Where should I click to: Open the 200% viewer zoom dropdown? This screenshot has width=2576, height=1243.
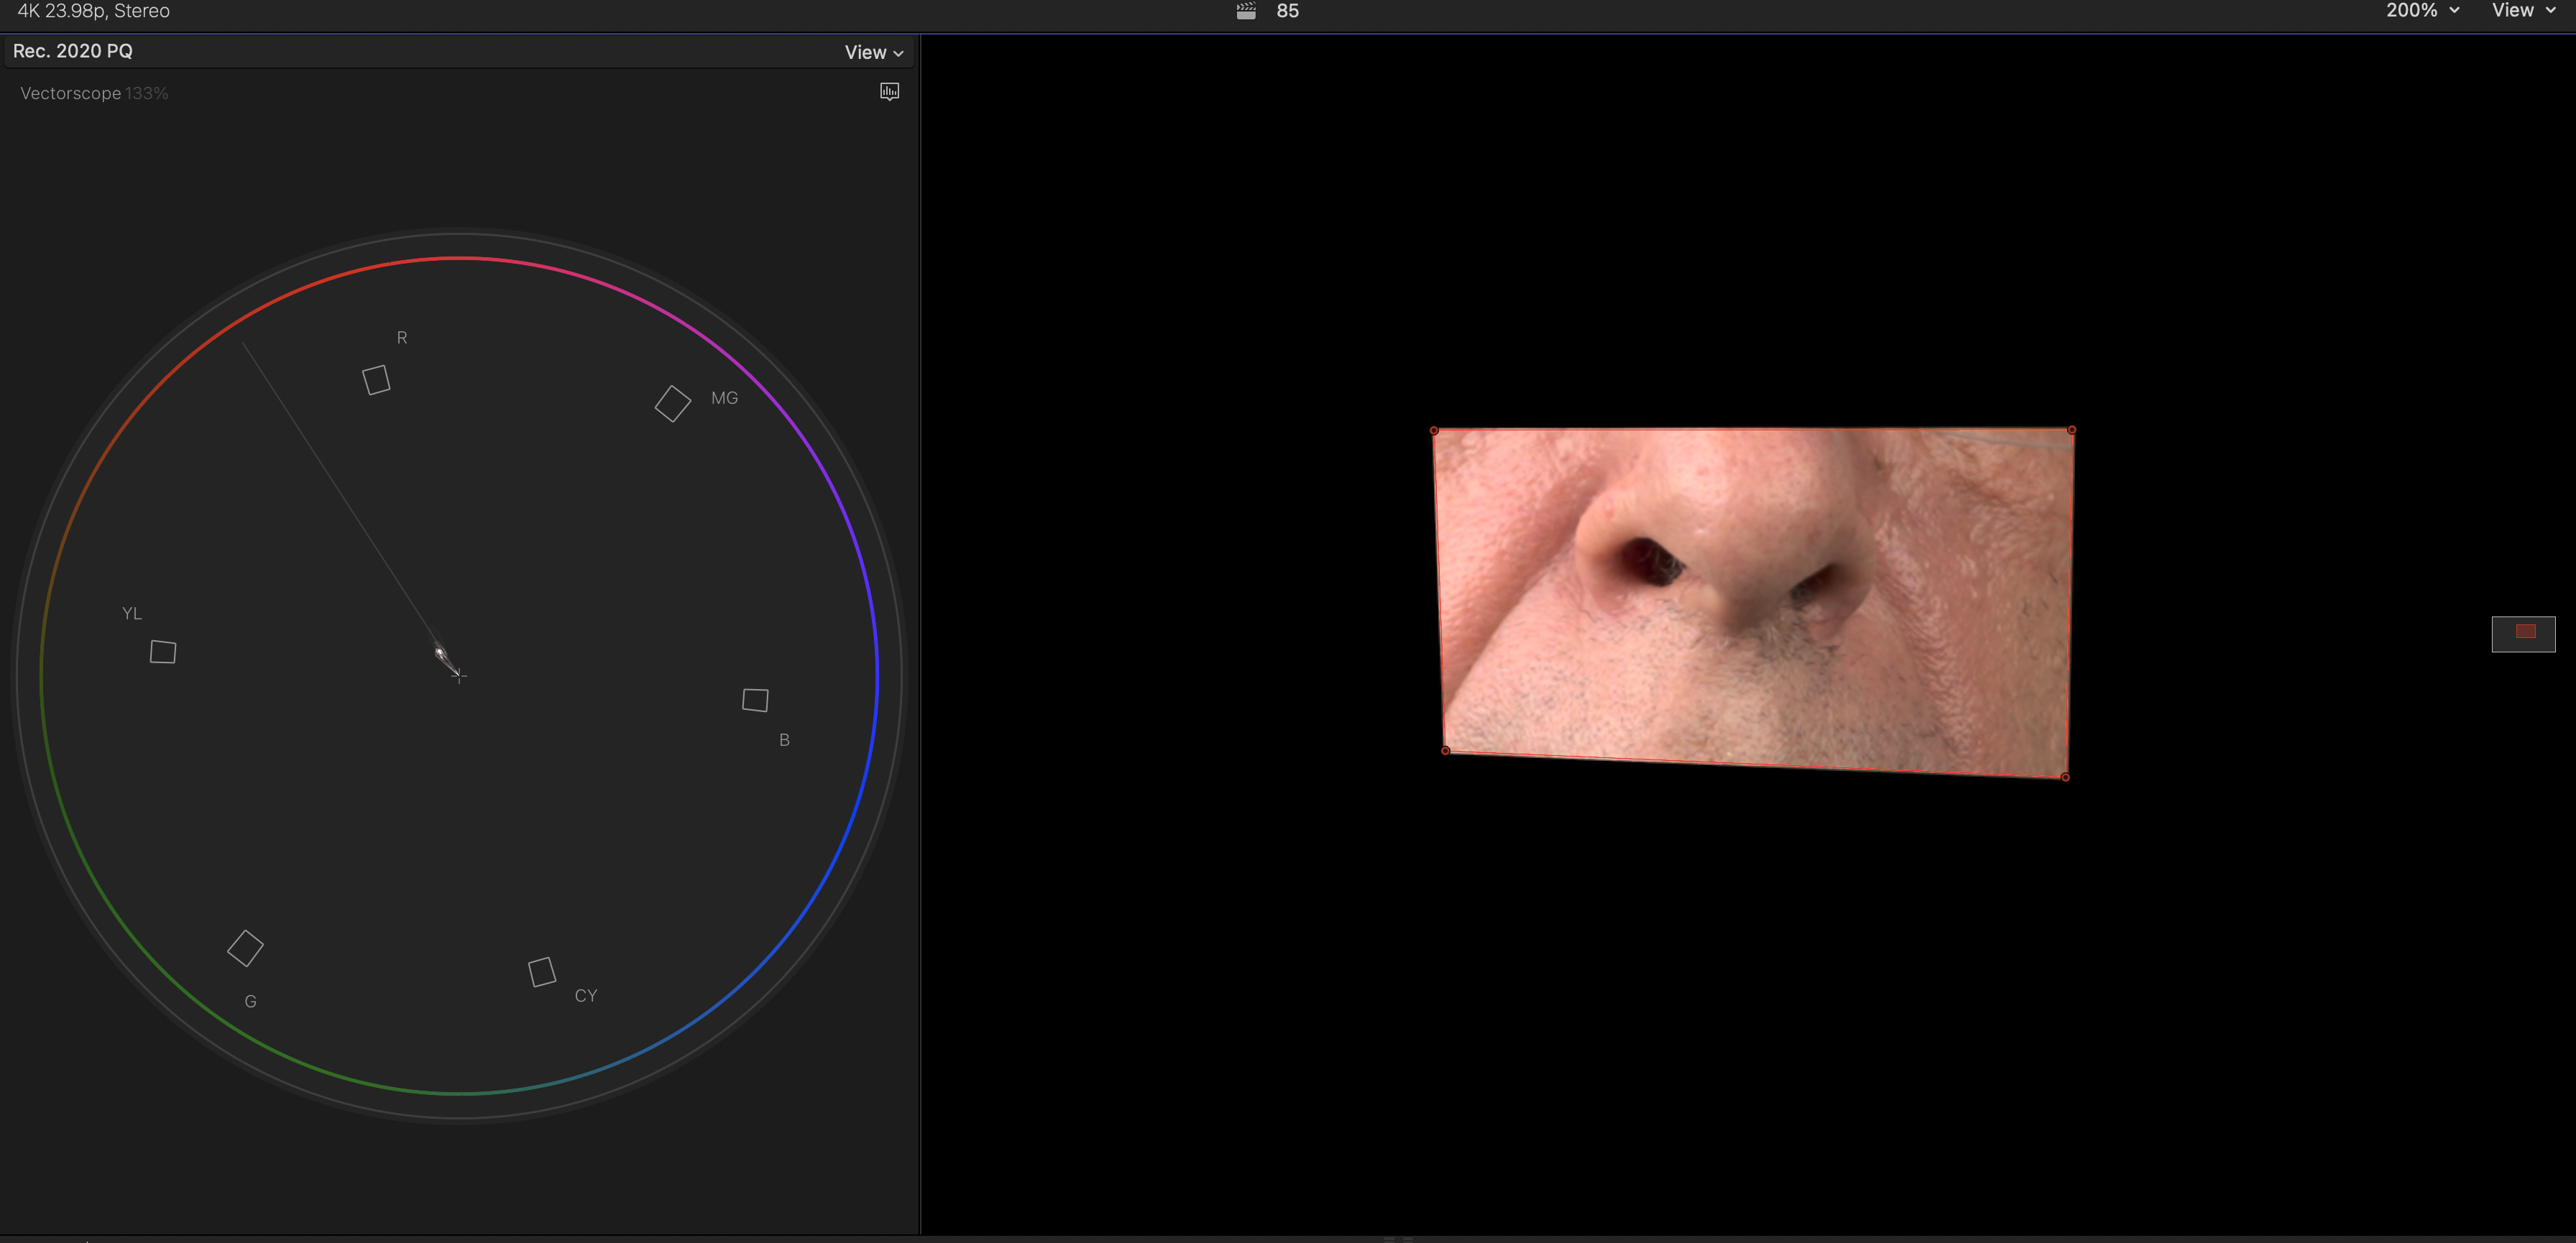coord(2422,11)
